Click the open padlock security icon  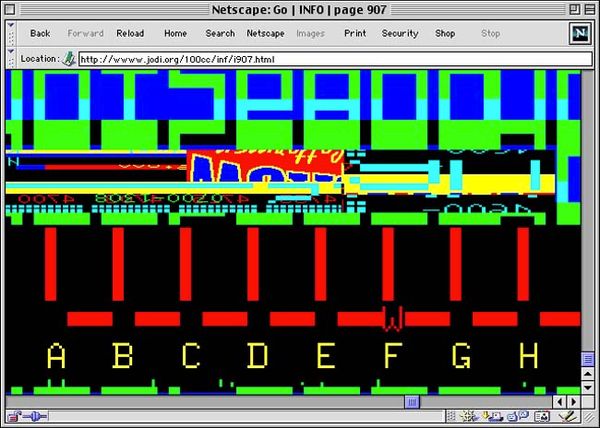[x=15, y=416]
